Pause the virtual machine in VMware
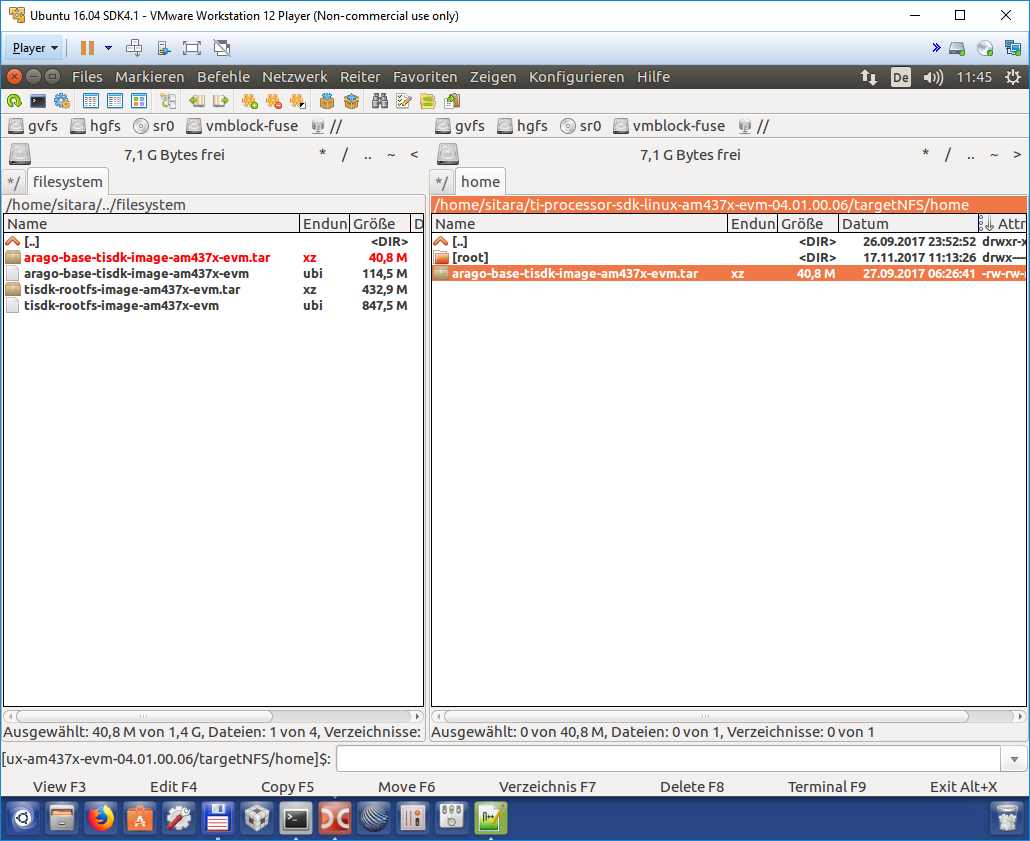 (x=87, y=47)
